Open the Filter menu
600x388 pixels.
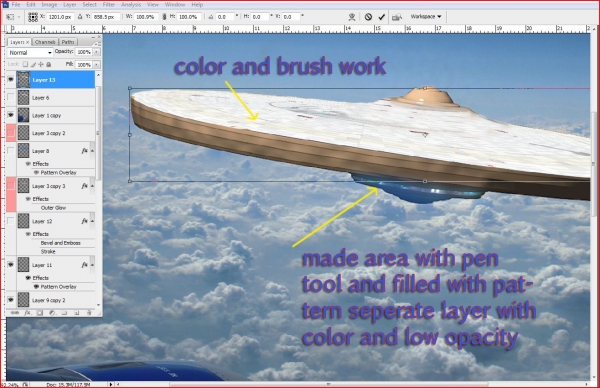pos(109,5)
